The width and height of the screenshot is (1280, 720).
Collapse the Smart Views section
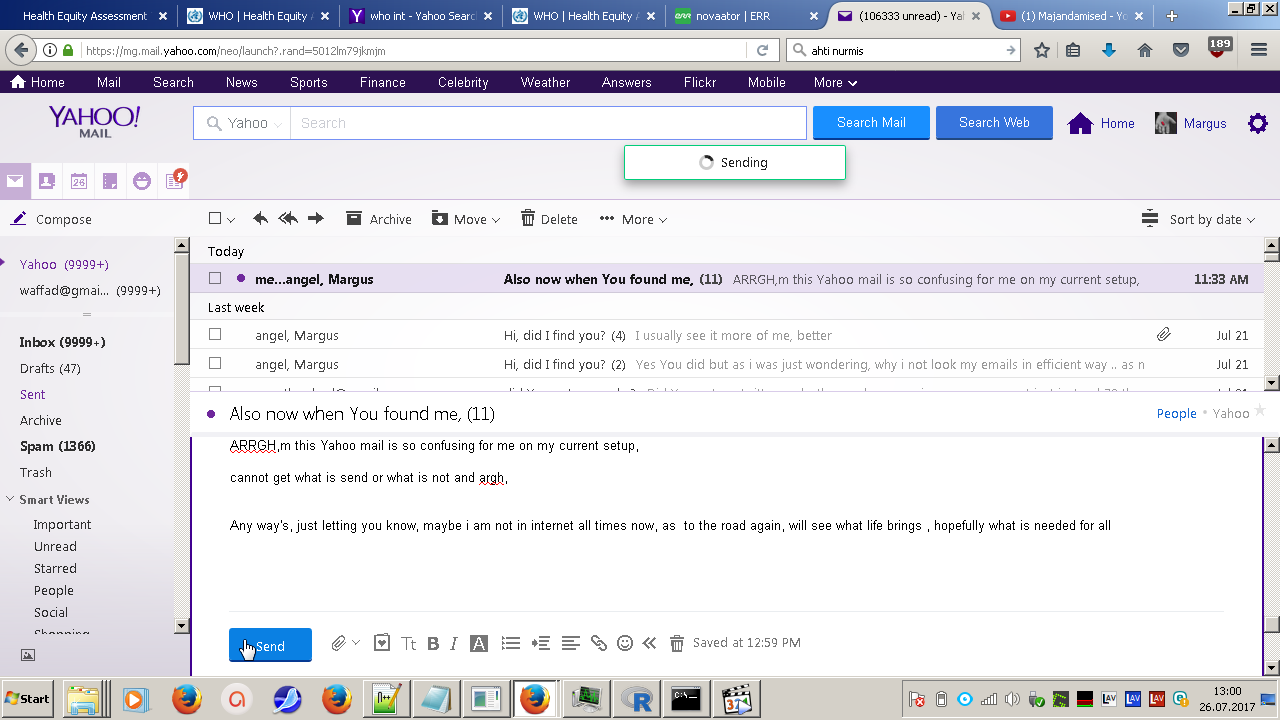tap(10, 499)
